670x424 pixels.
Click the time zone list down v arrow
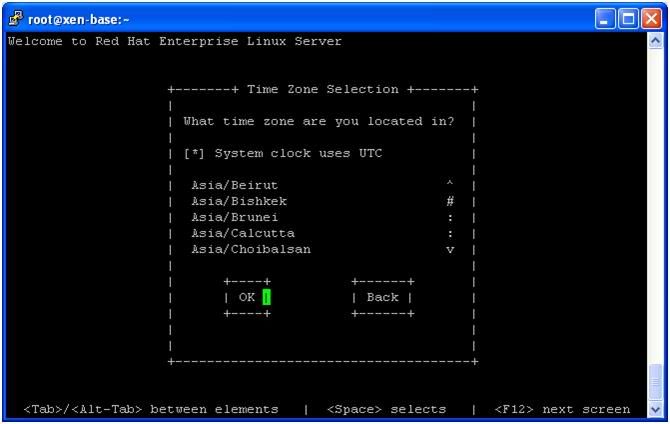click(450, 250)
